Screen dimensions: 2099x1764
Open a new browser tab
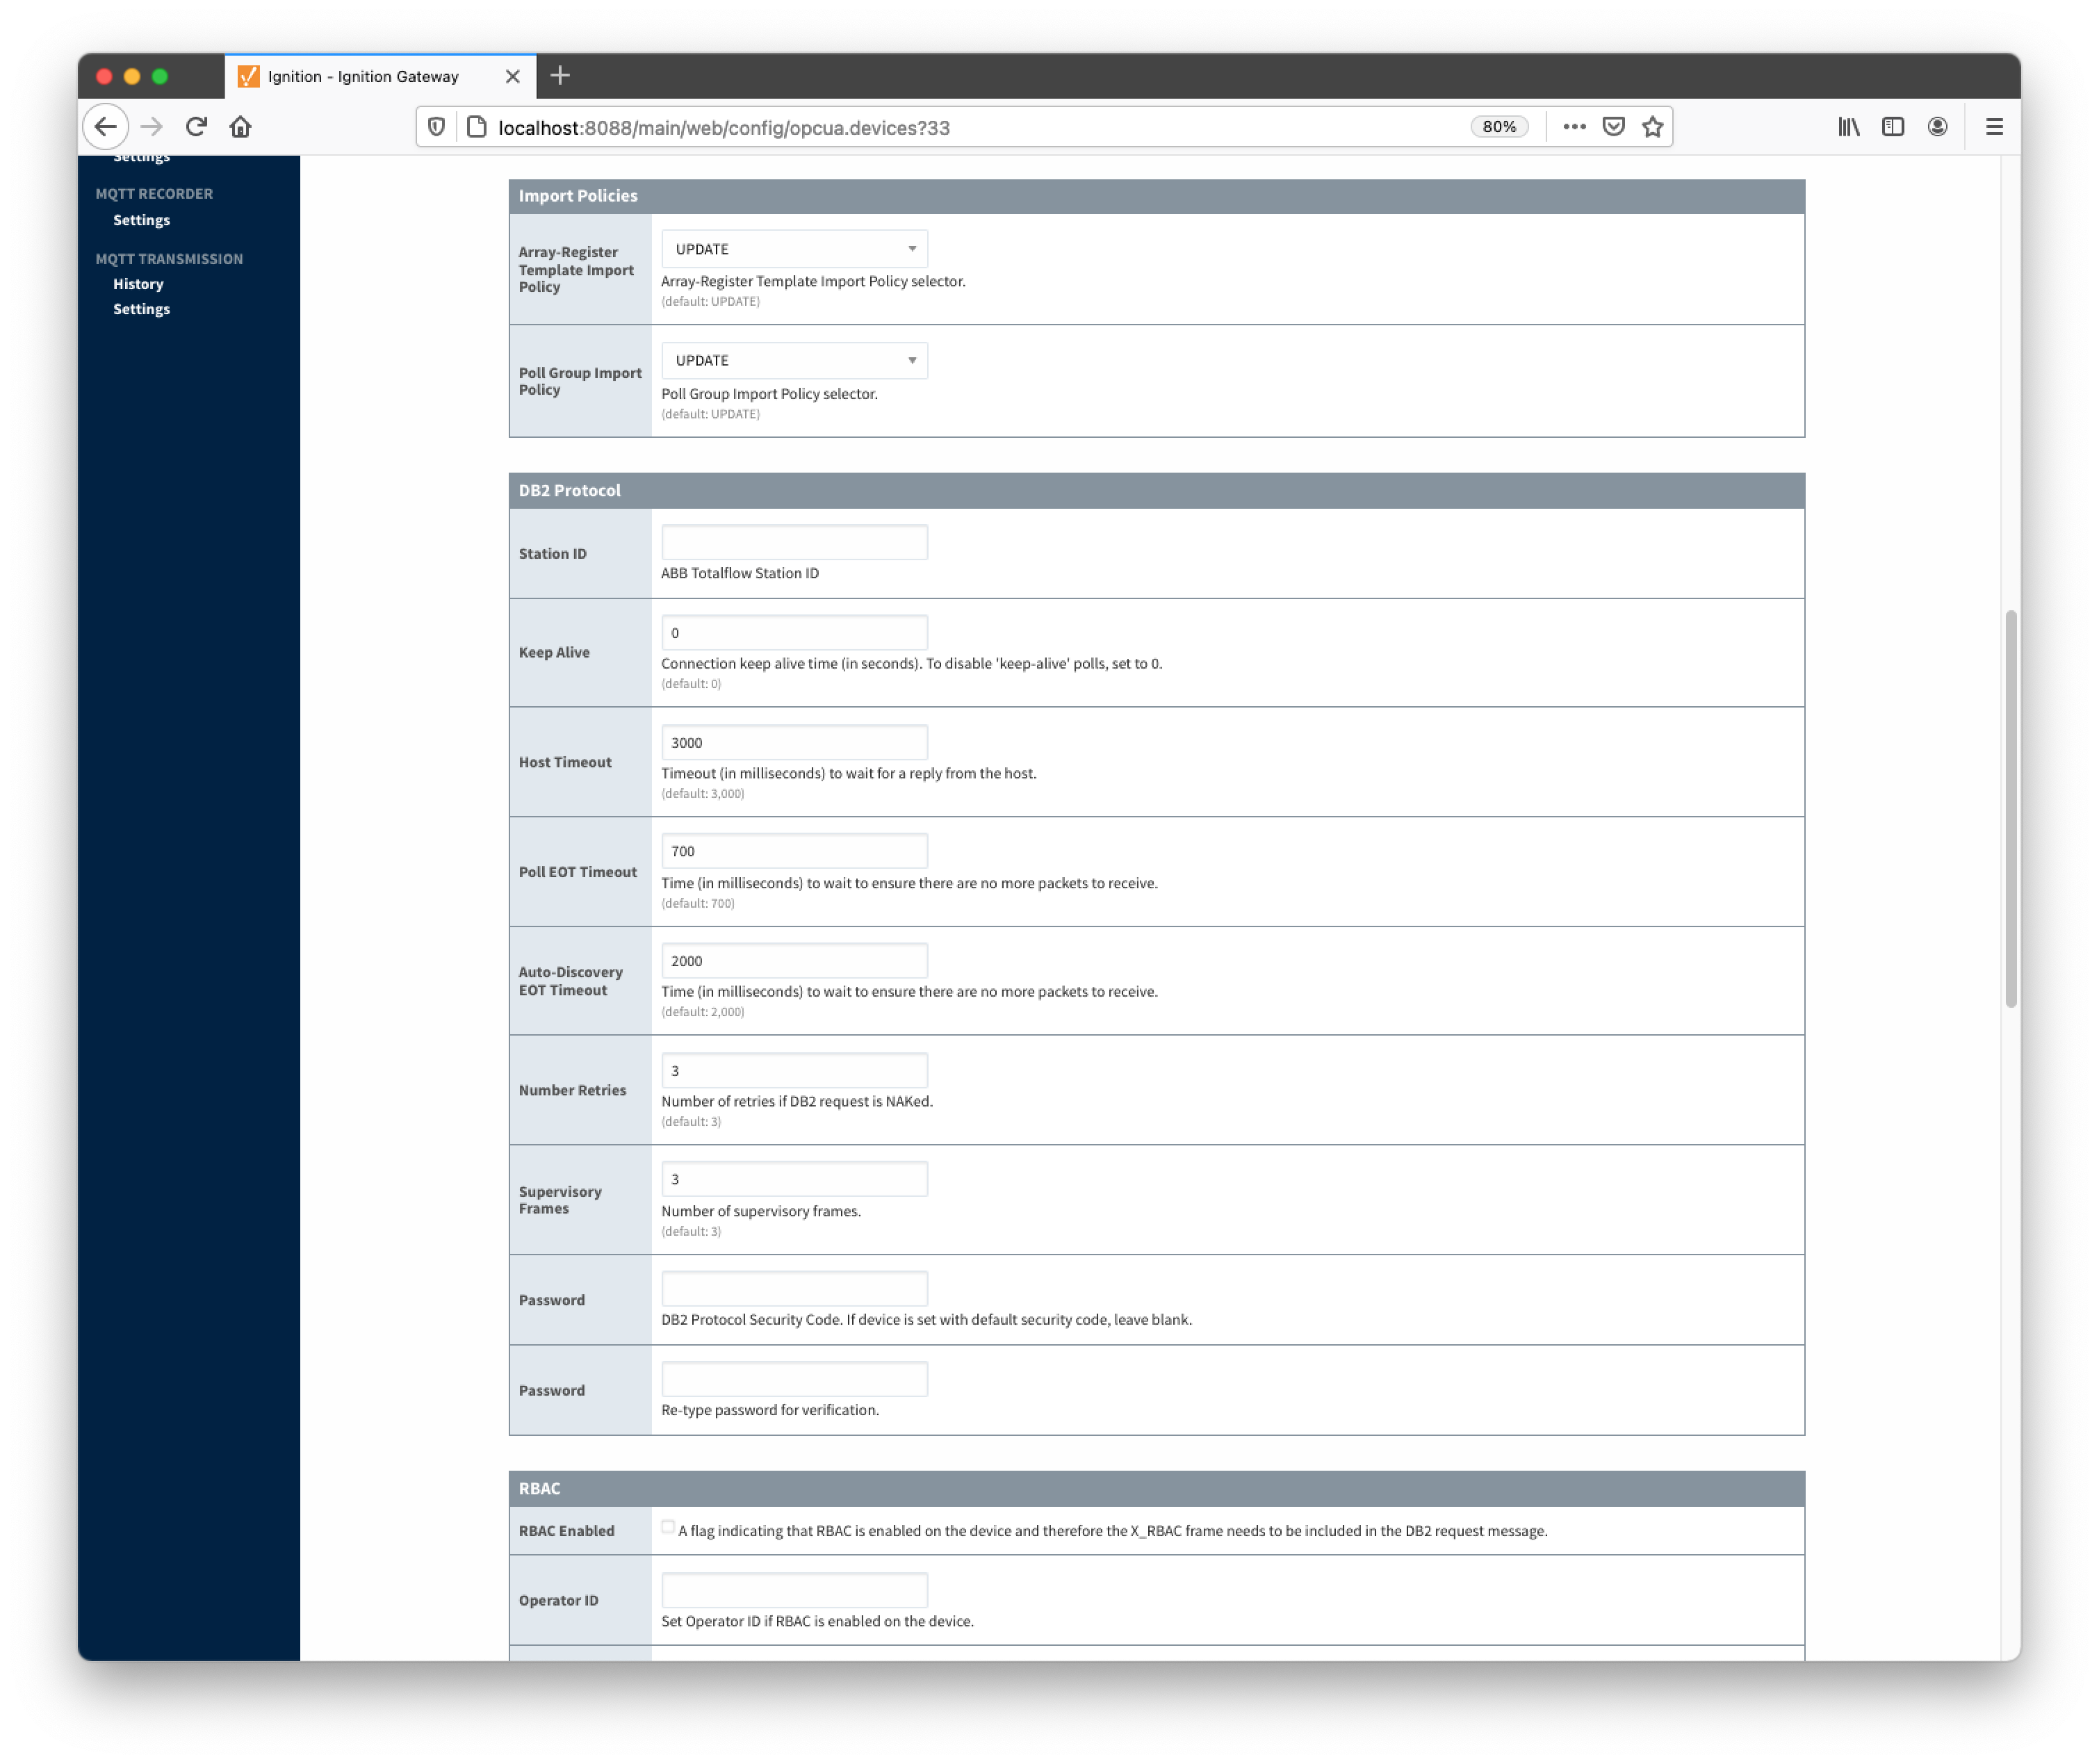pos(560,76)
